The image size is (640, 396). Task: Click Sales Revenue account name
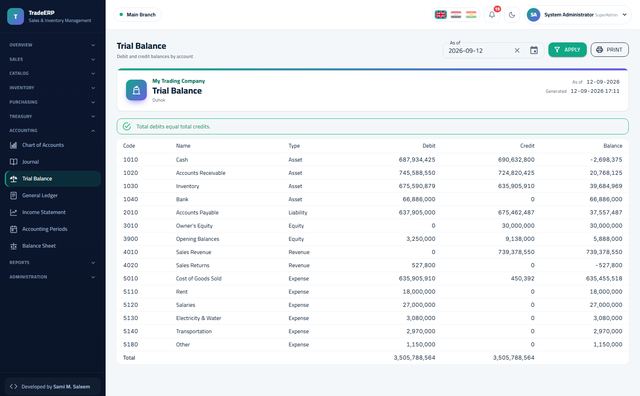[x=193, y=252]
